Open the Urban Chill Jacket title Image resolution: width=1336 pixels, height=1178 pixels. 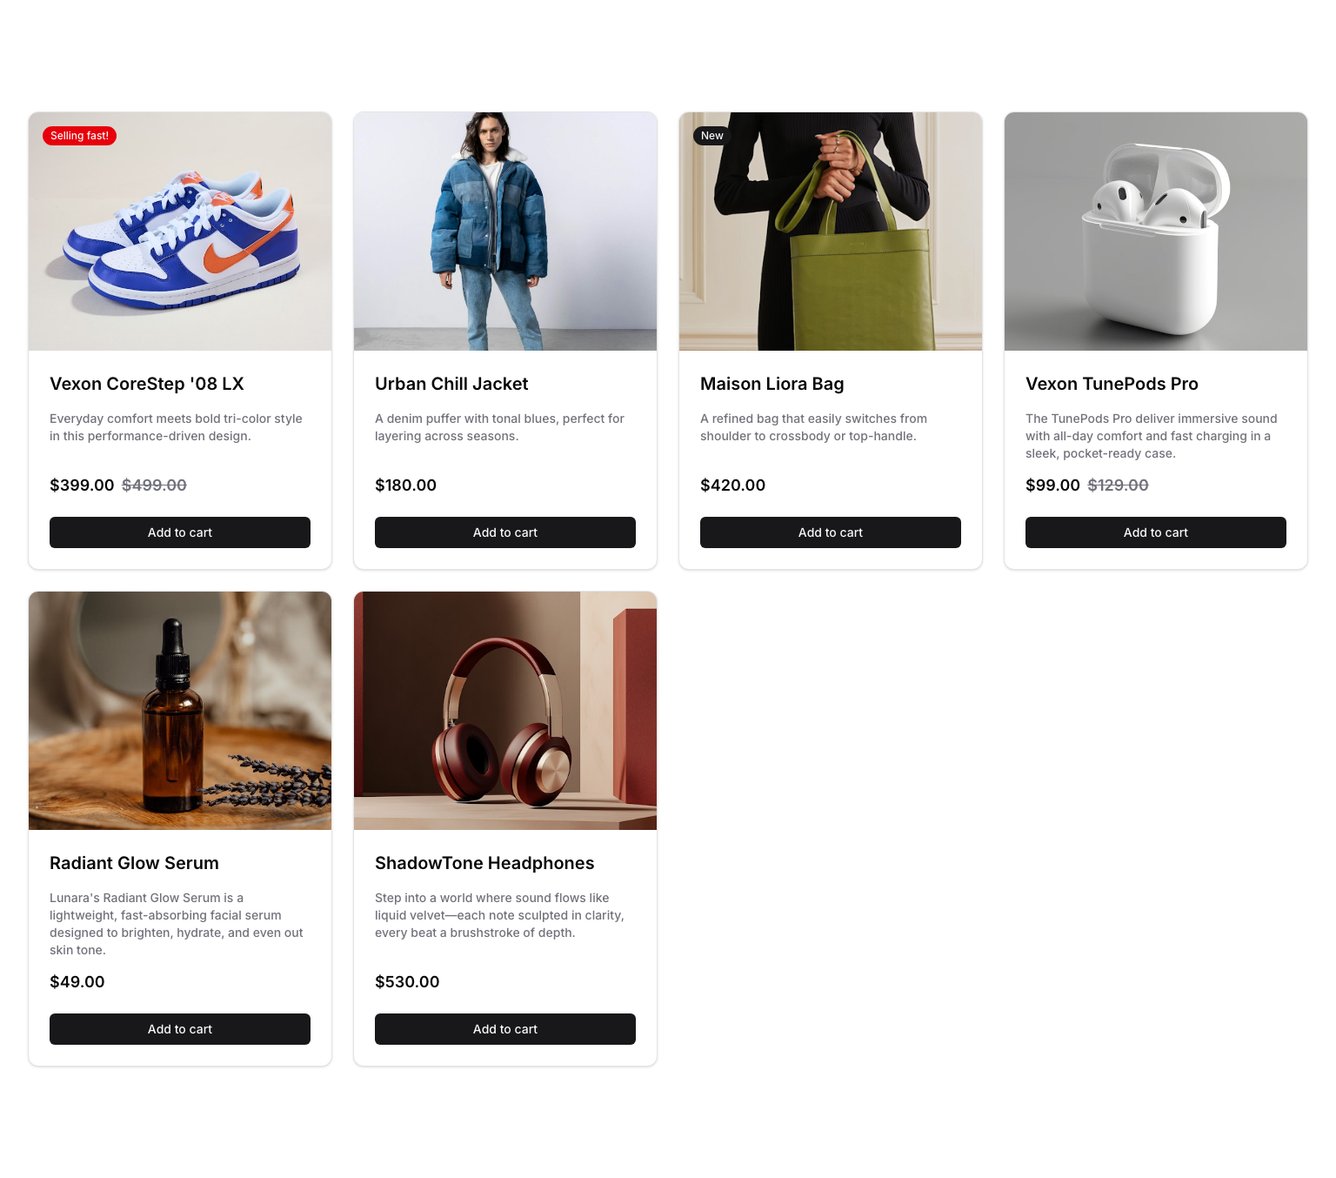click(451, 384)
